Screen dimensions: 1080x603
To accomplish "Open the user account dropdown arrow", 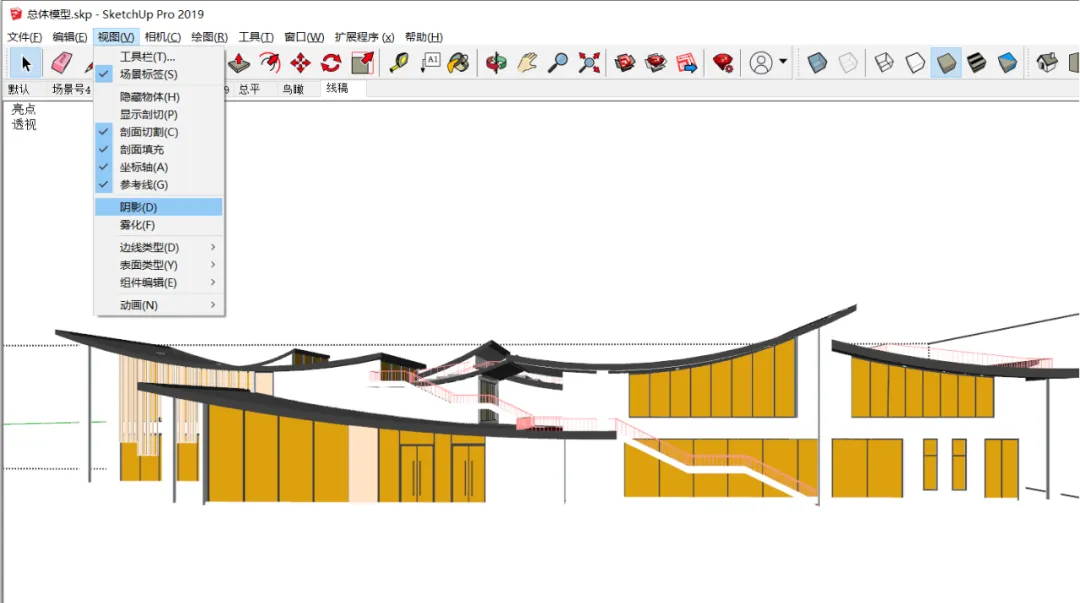I will tap(783, 62).
